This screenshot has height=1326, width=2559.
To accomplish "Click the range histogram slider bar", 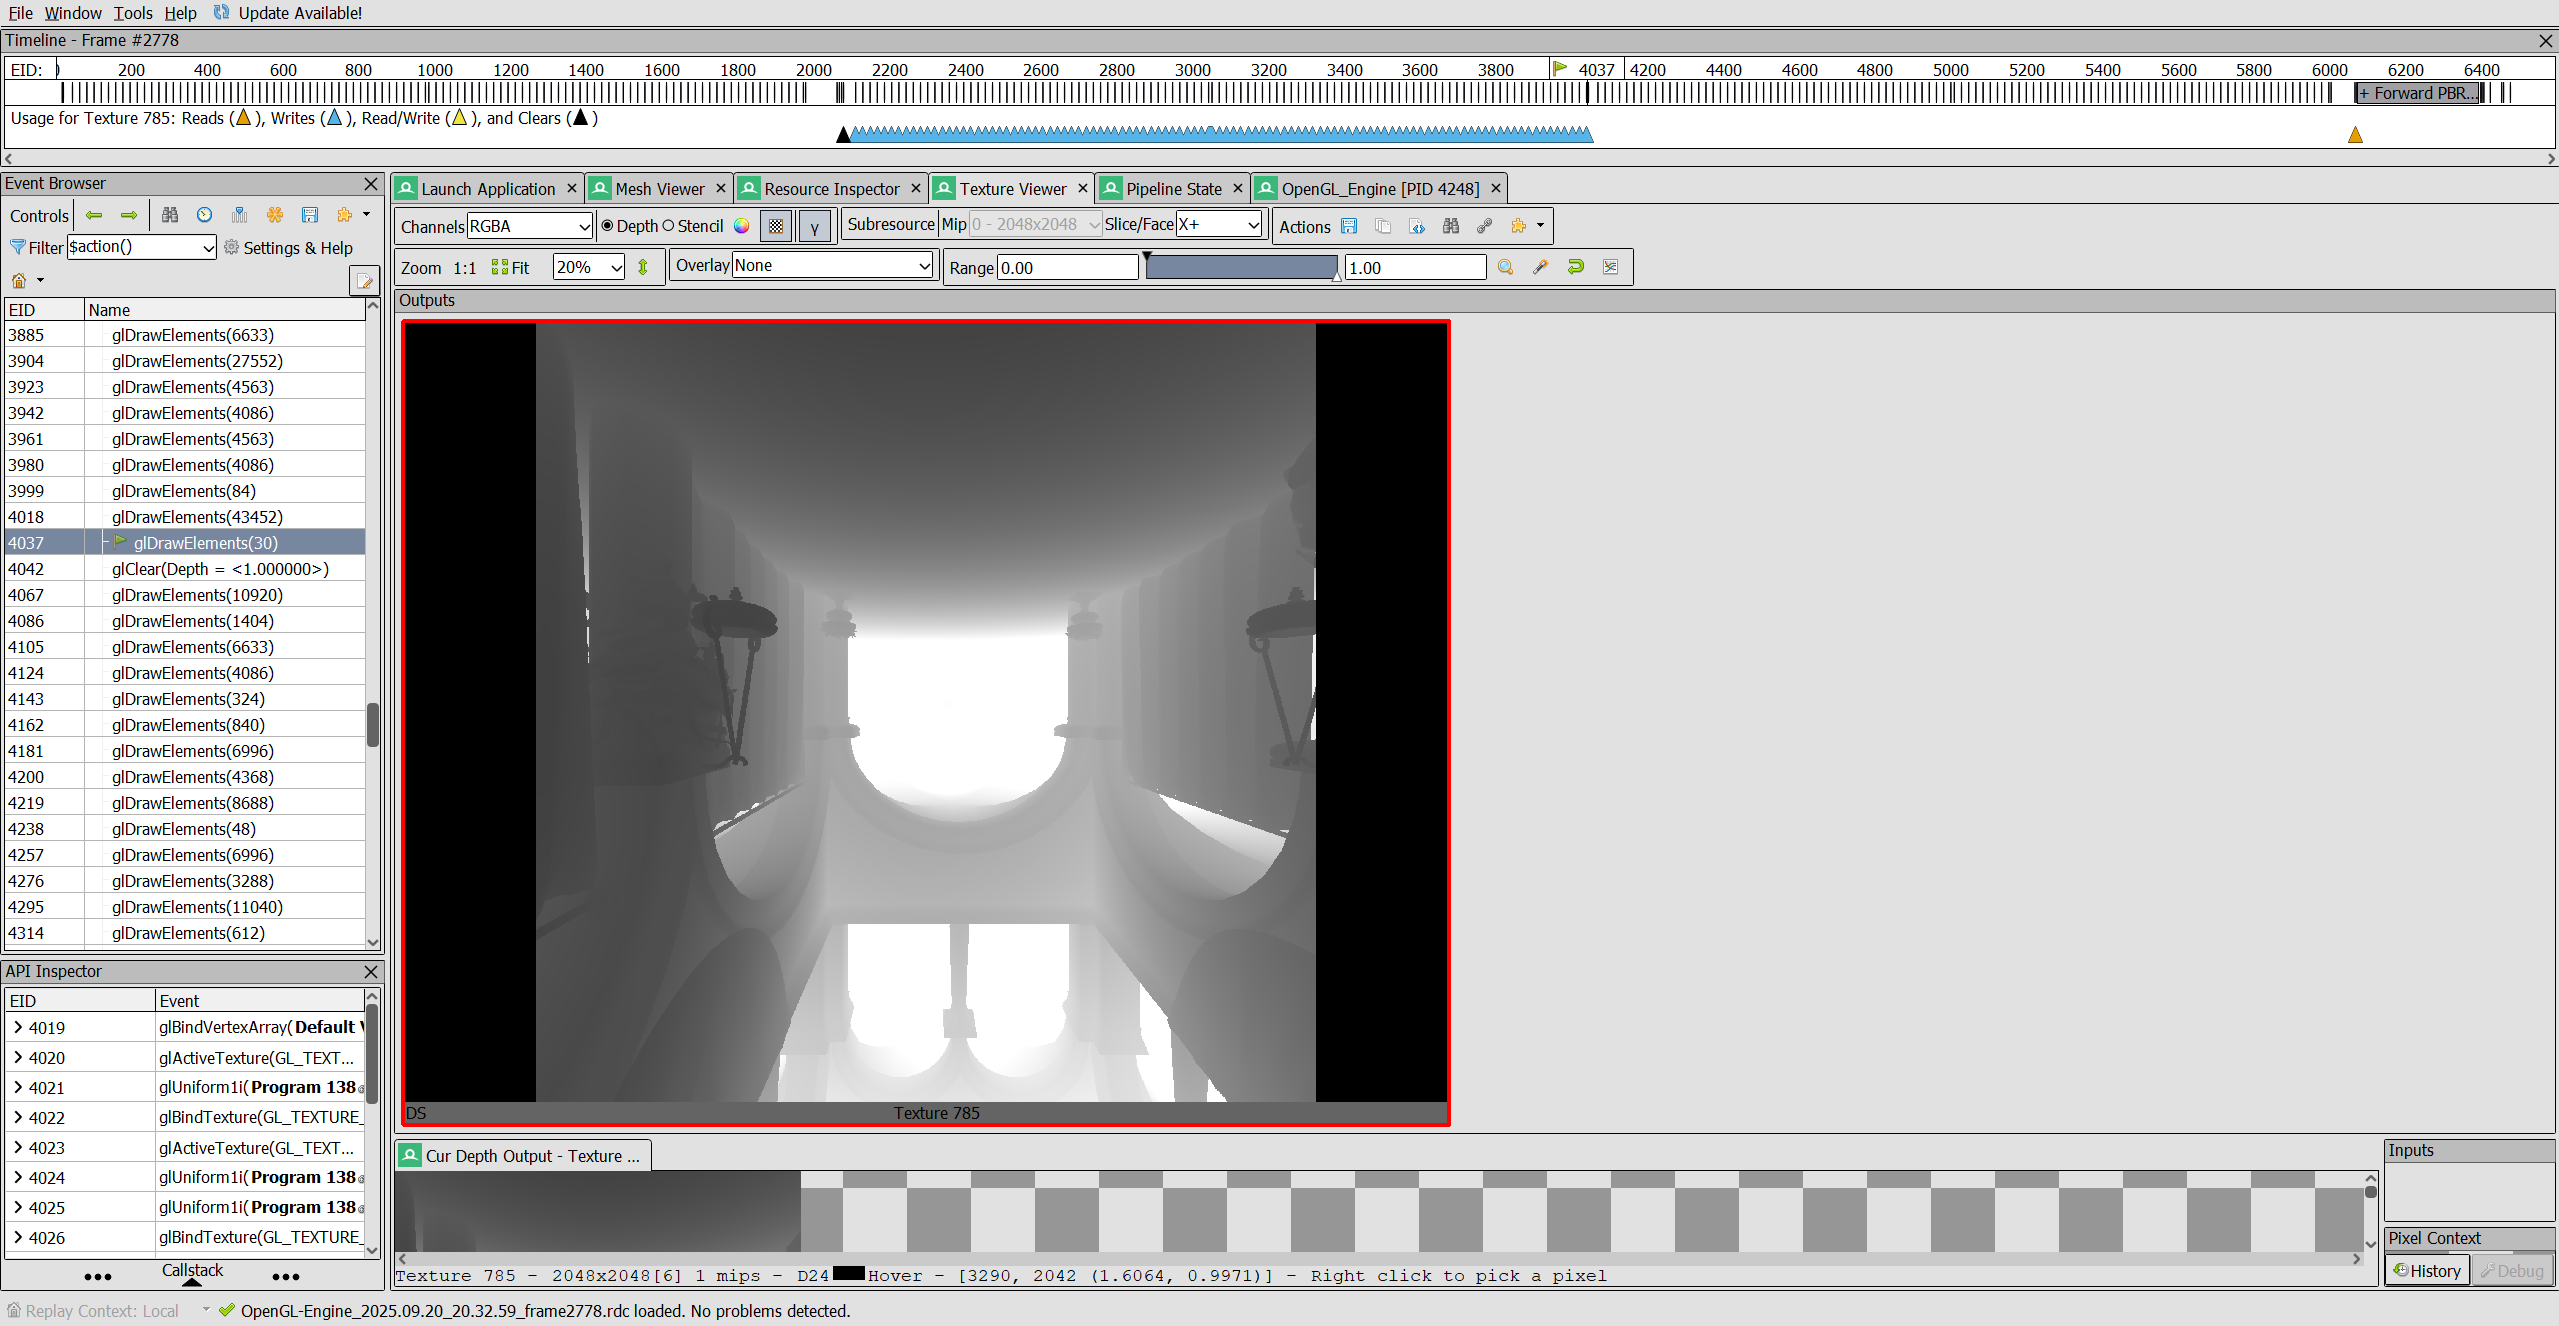I will (x=1240, y=267).
